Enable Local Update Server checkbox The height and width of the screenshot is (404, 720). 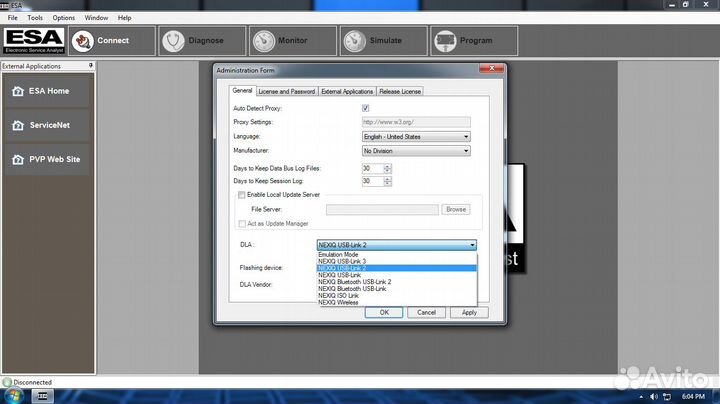click(x=242, y=195)
